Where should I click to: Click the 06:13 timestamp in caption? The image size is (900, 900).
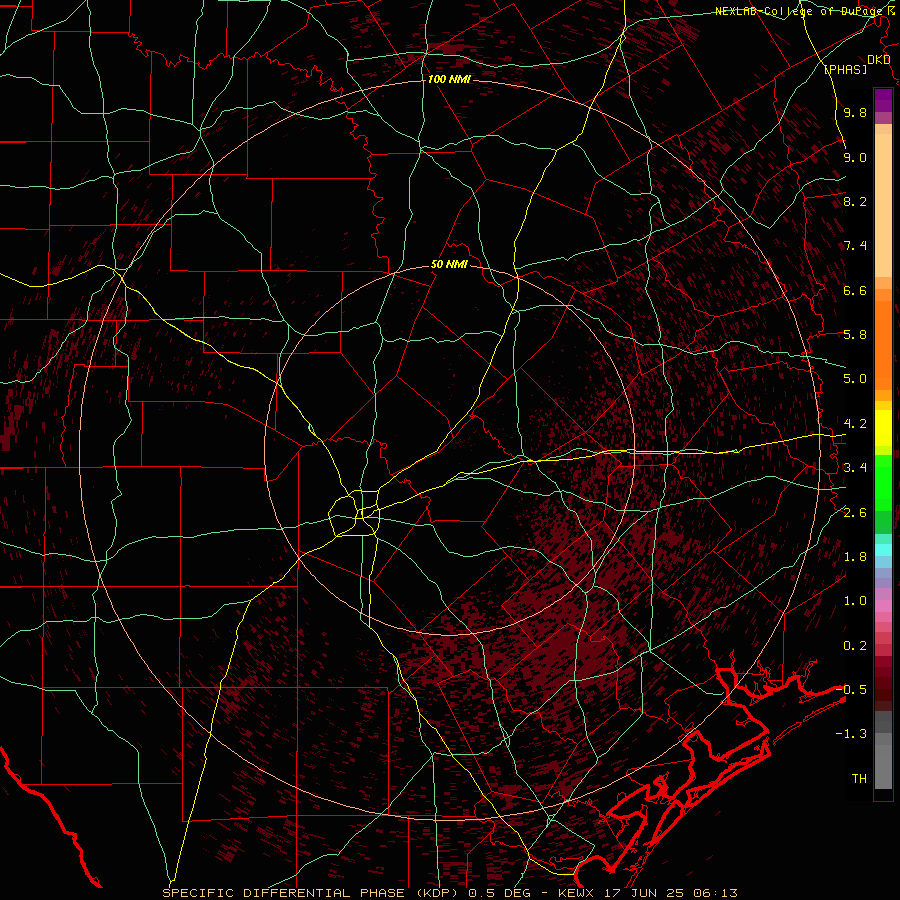715,893
